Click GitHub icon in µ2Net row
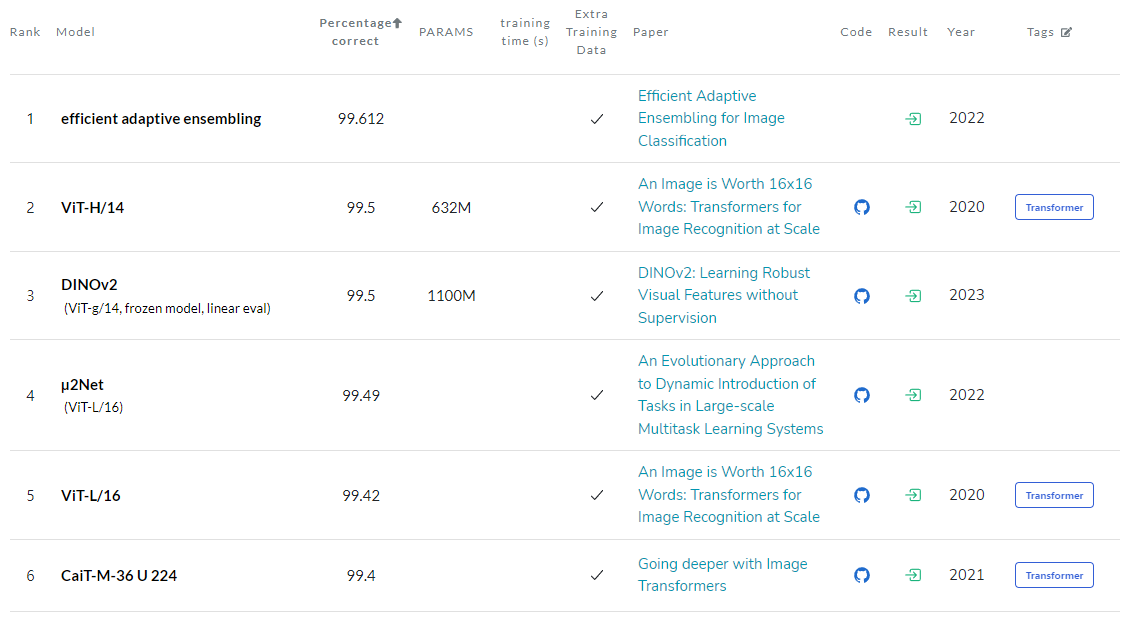Image resolution: width=1138 pixels, height=619 pixels. pos(861,395)
